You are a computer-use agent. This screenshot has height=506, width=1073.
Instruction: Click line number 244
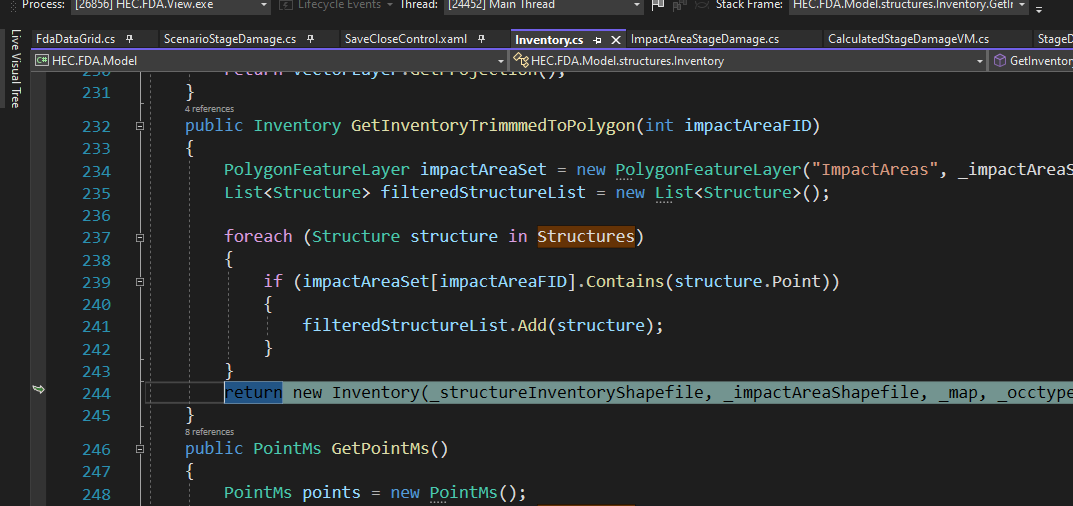click(x=96, y=394)
